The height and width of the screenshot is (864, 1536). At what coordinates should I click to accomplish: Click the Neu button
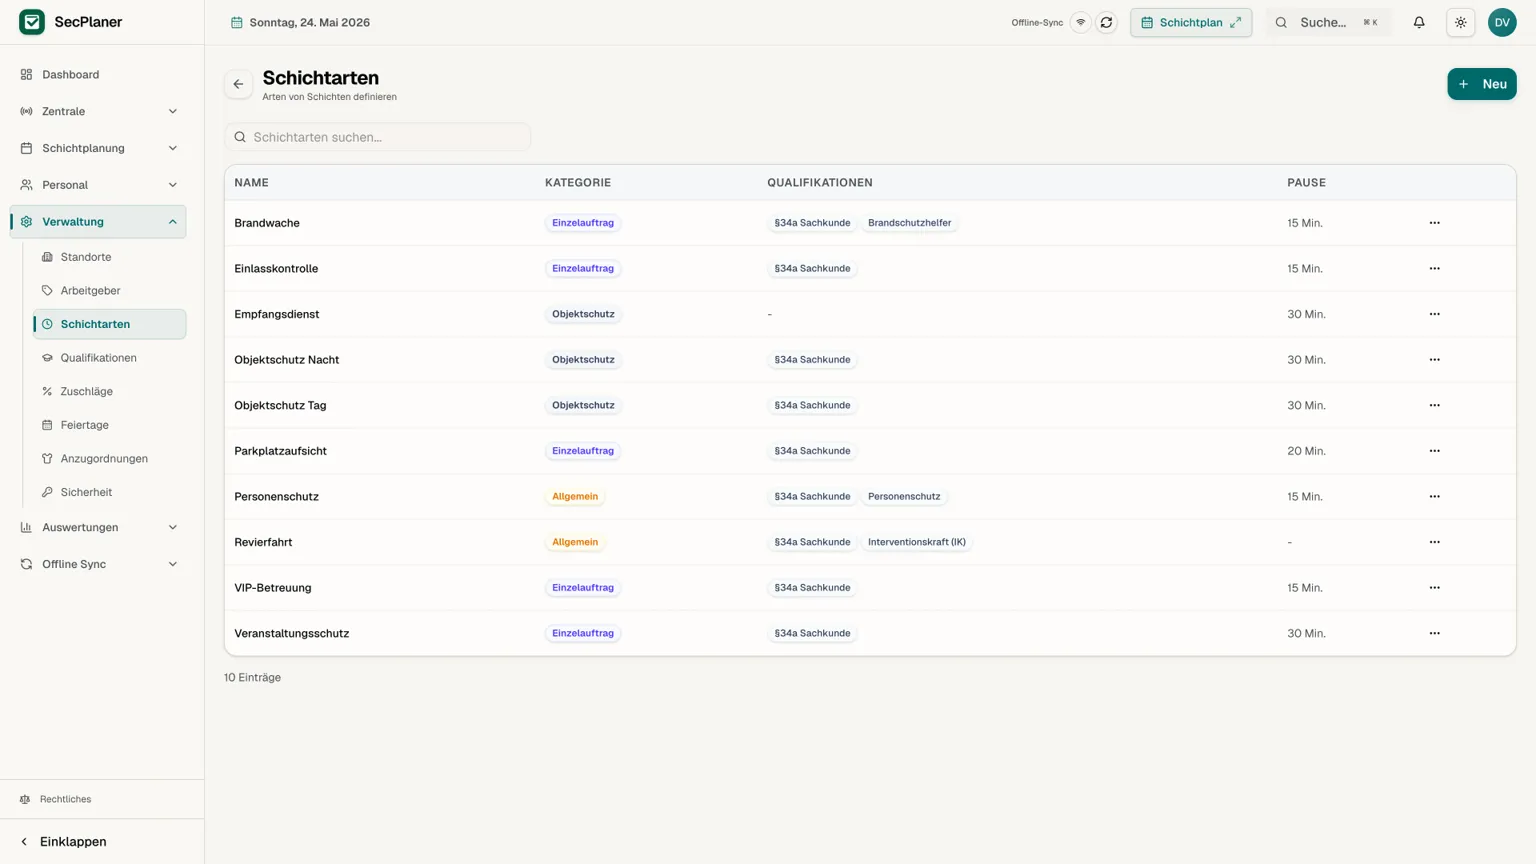pos(1481,84)
